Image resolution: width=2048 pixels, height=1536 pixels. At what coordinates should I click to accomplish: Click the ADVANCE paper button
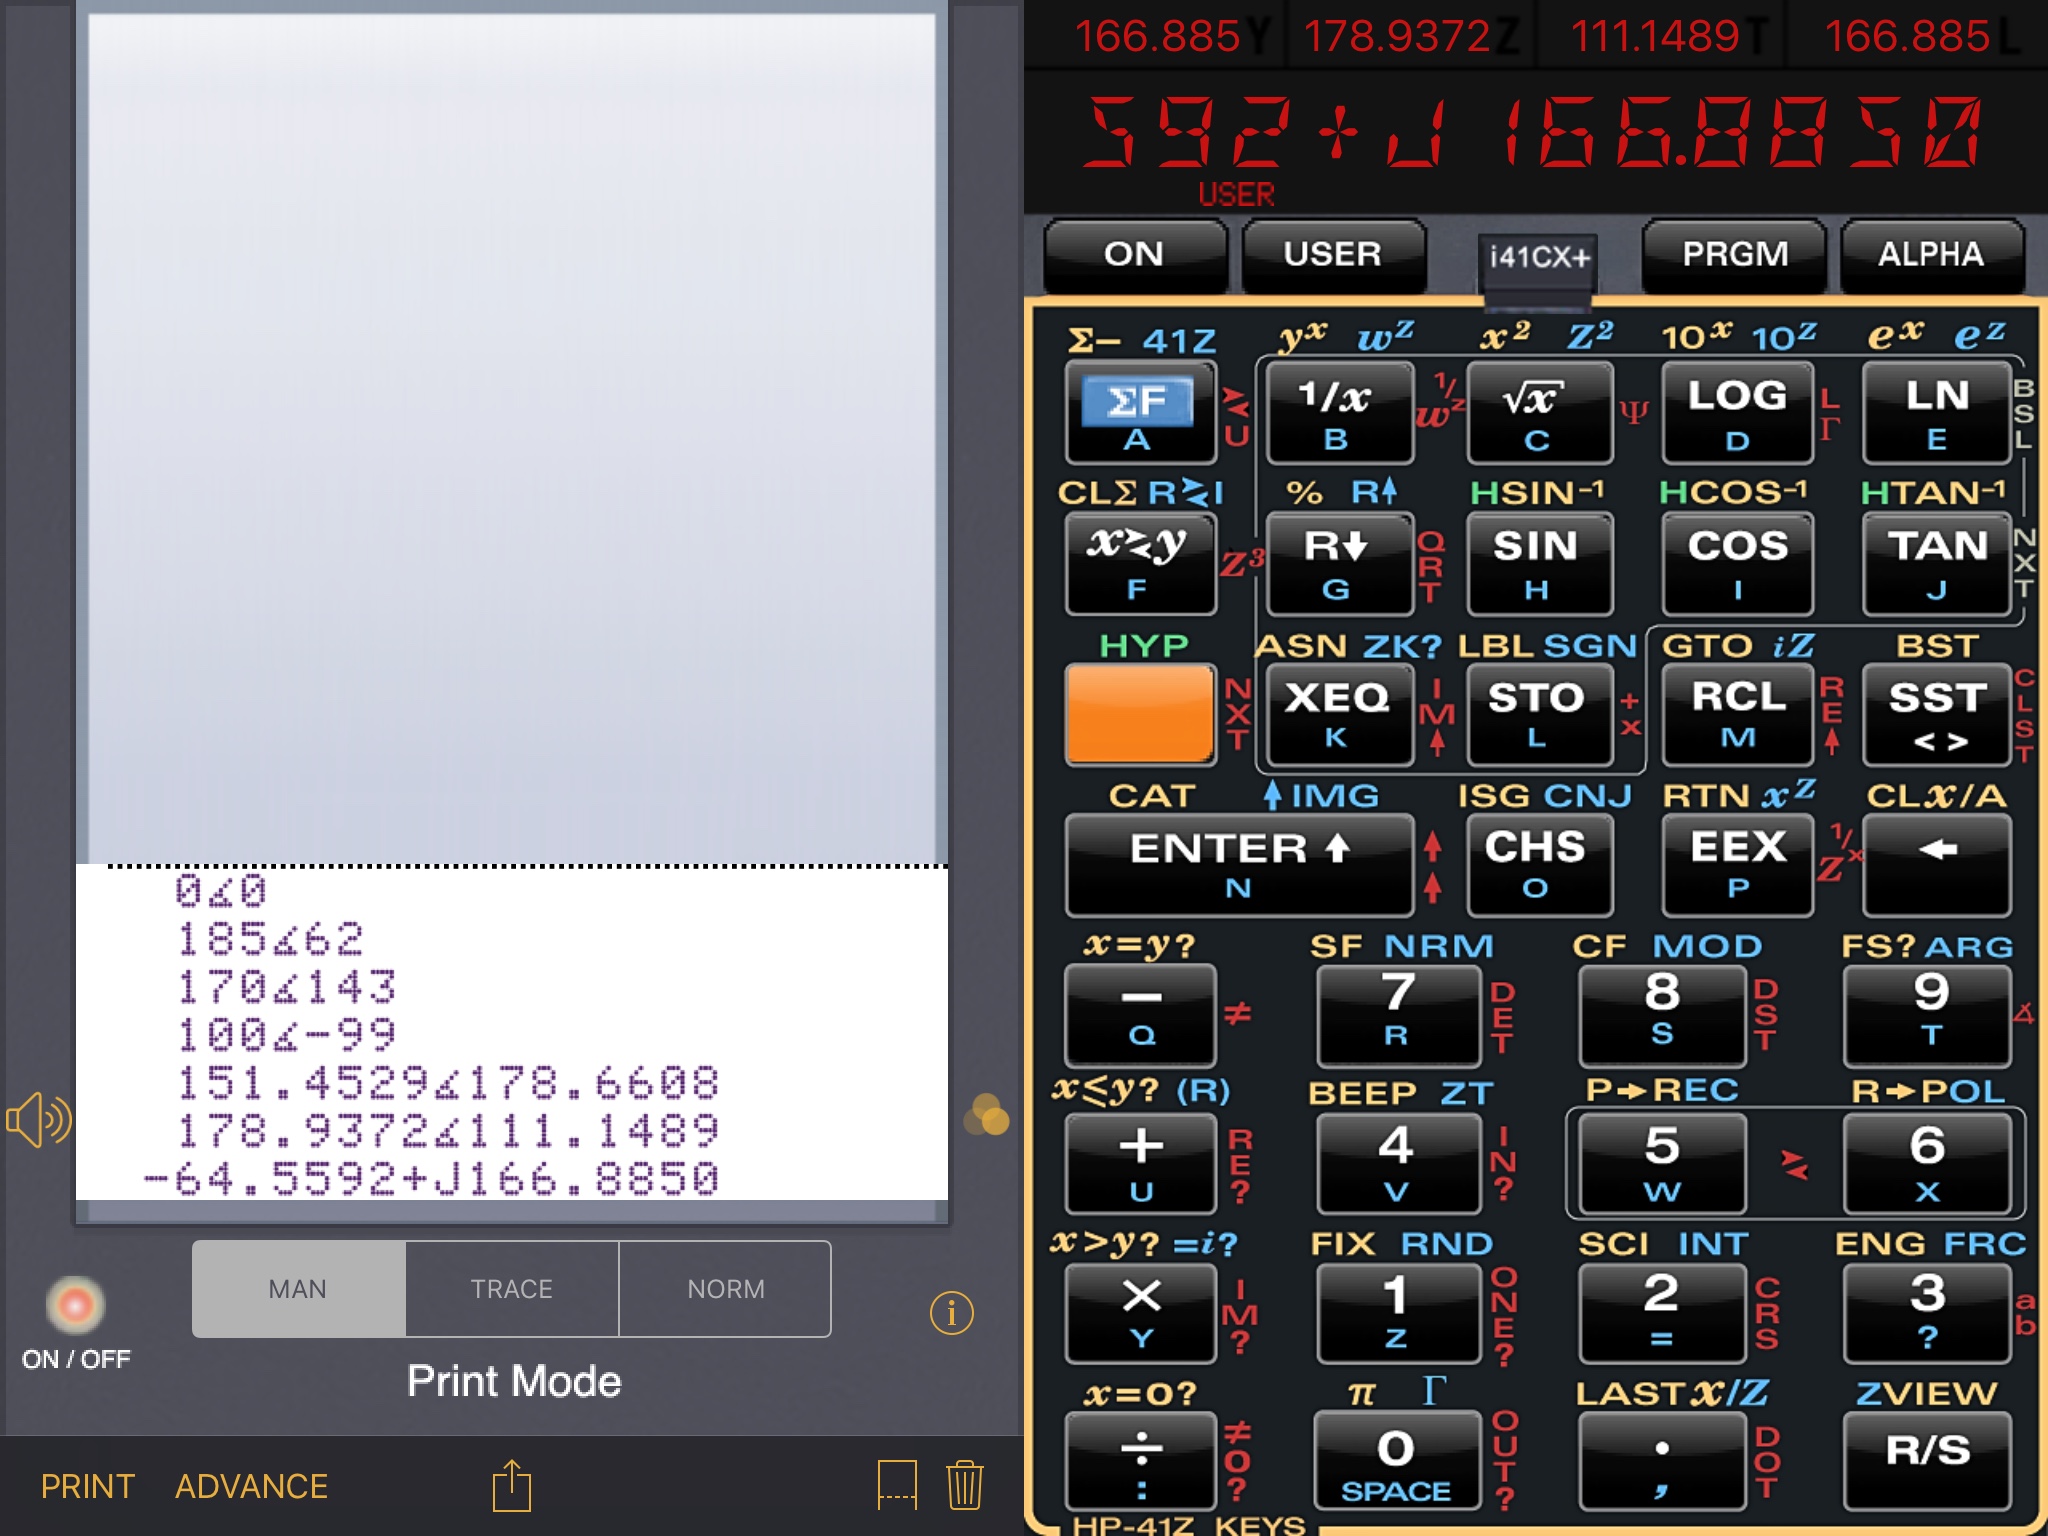point(251,1486)
